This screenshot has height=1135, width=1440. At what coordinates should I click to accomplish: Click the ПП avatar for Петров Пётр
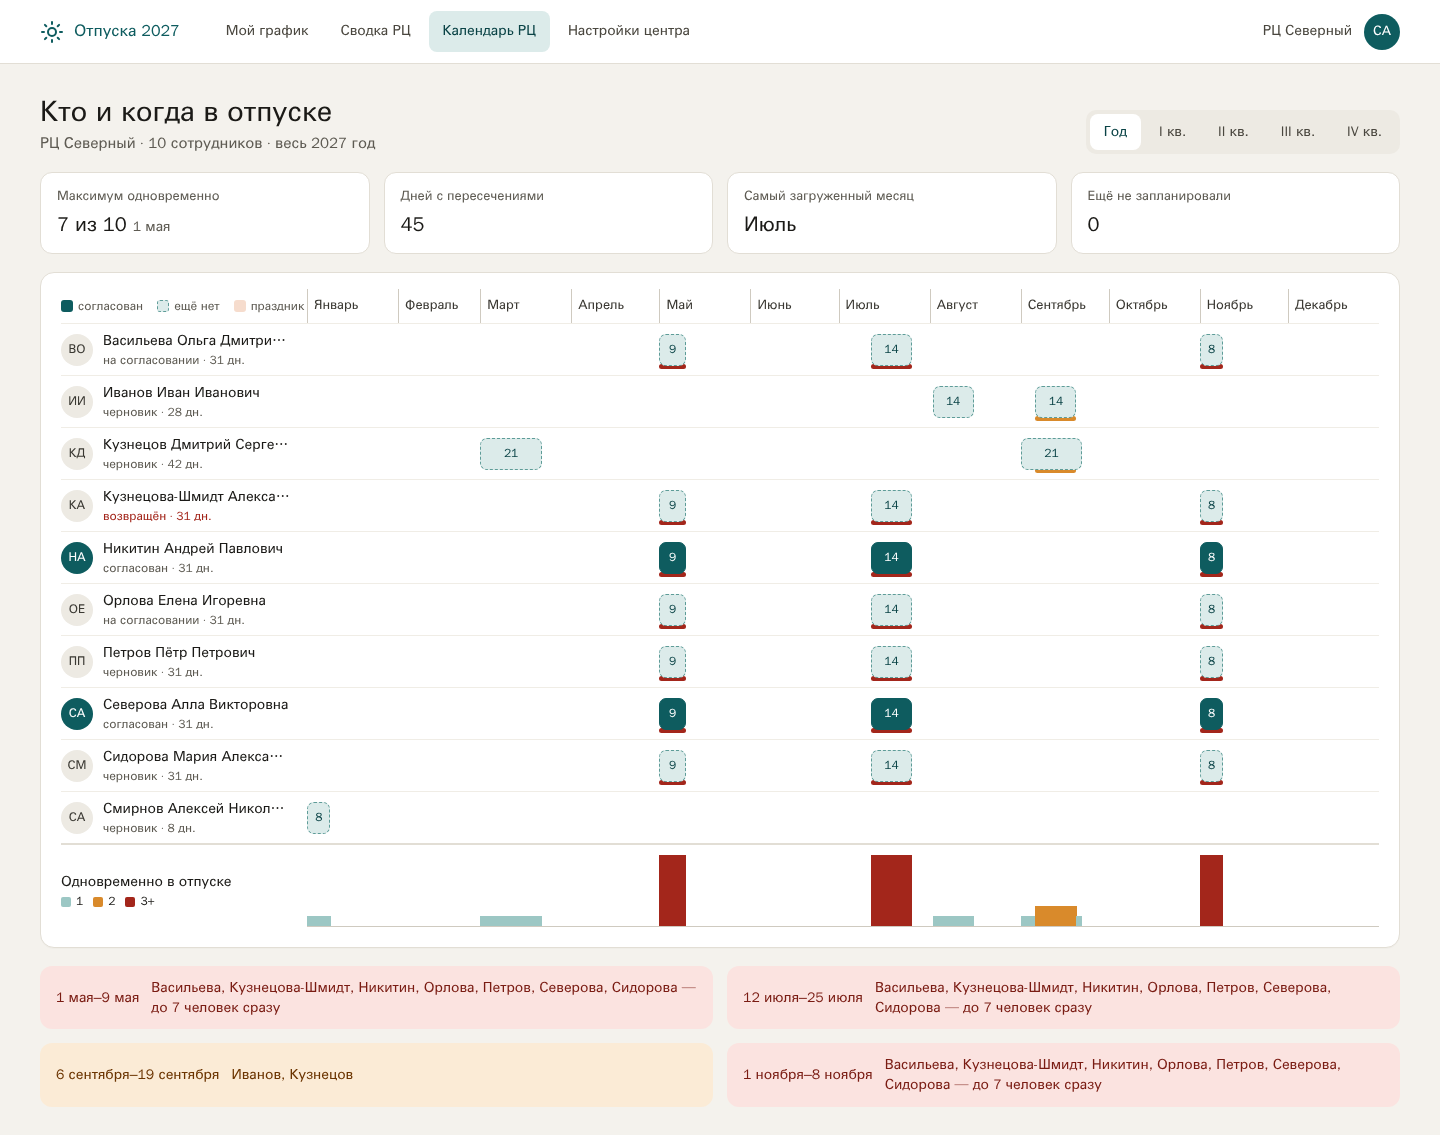click(77, 661)
